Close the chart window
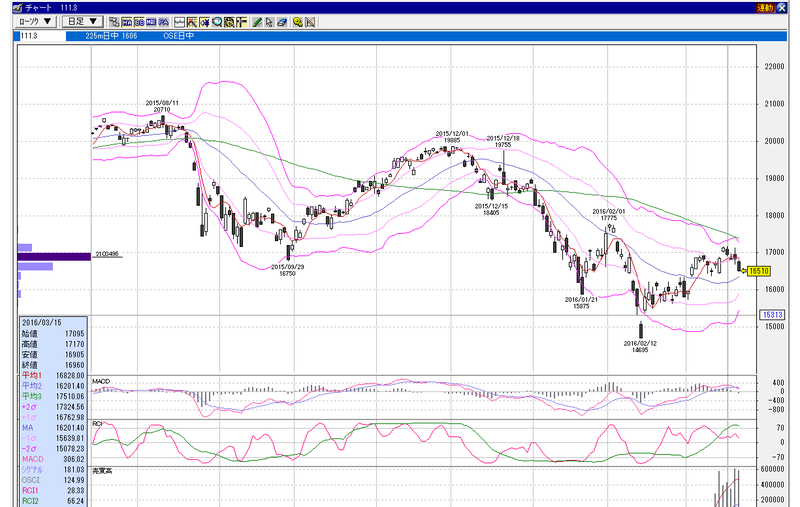Screen dimensions: 800x507 point(782,8)
